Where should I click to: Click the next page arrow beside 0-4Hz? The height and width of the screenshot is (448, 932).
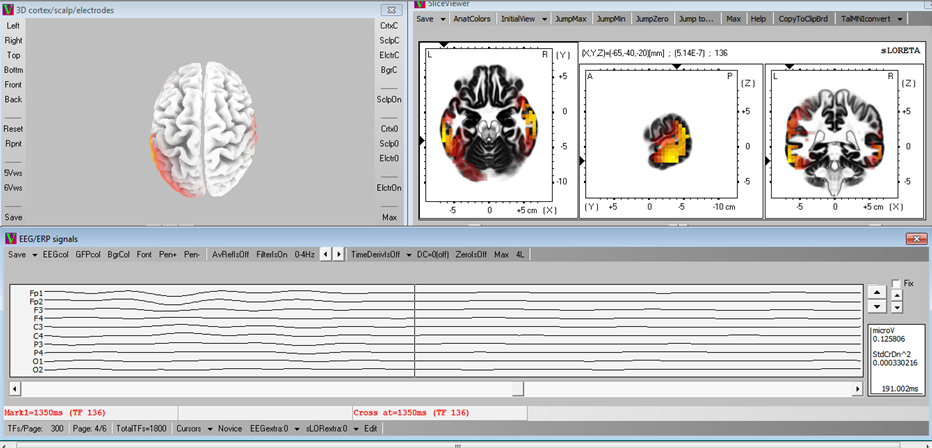(x=339, y=254)
